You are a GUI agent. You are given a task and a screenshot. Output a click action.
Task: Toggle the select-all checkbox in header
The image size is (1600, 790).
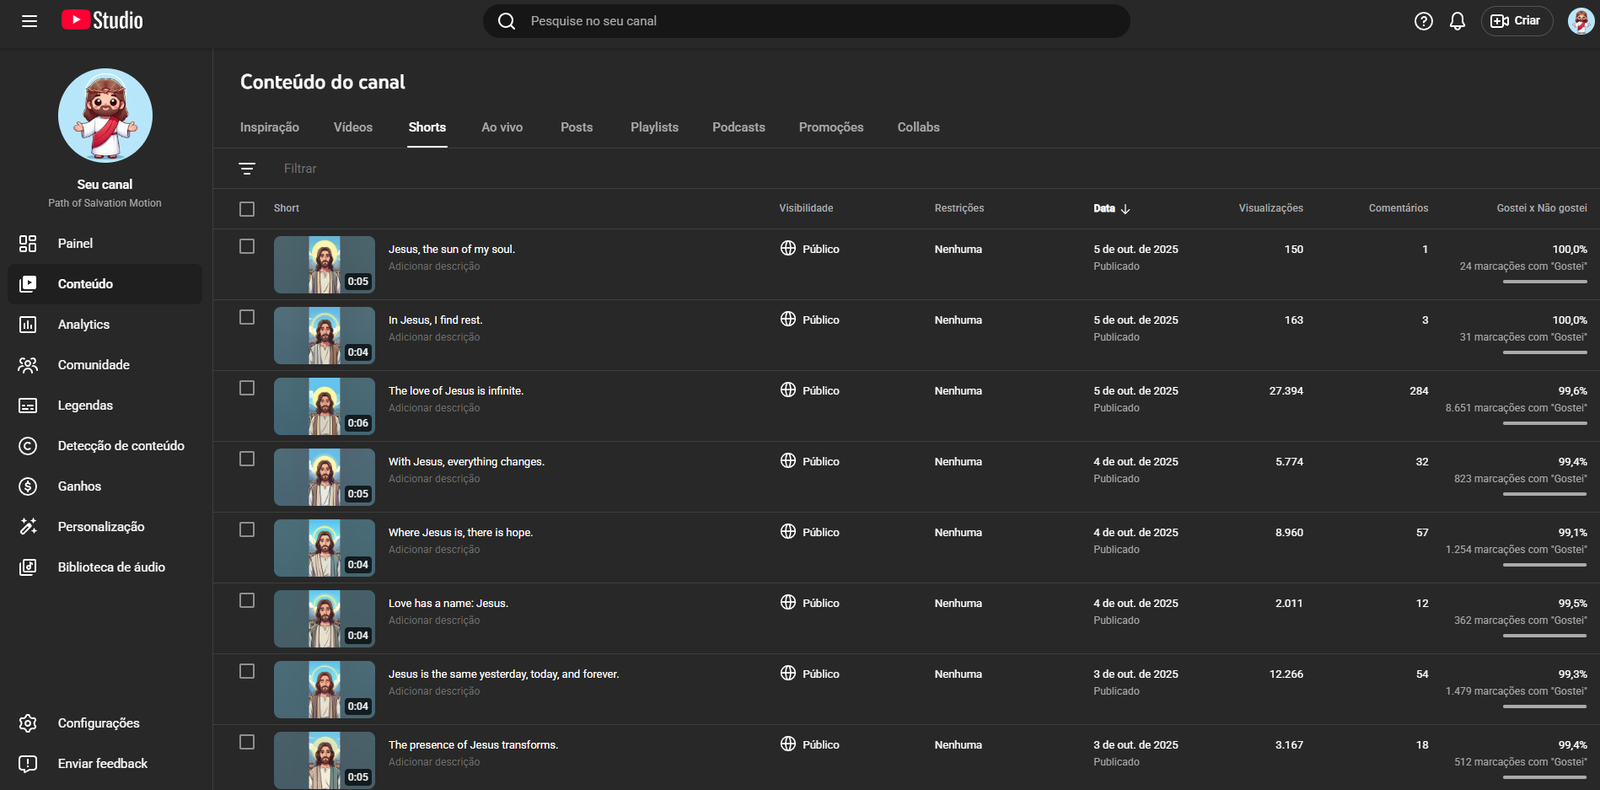(247, 209)
